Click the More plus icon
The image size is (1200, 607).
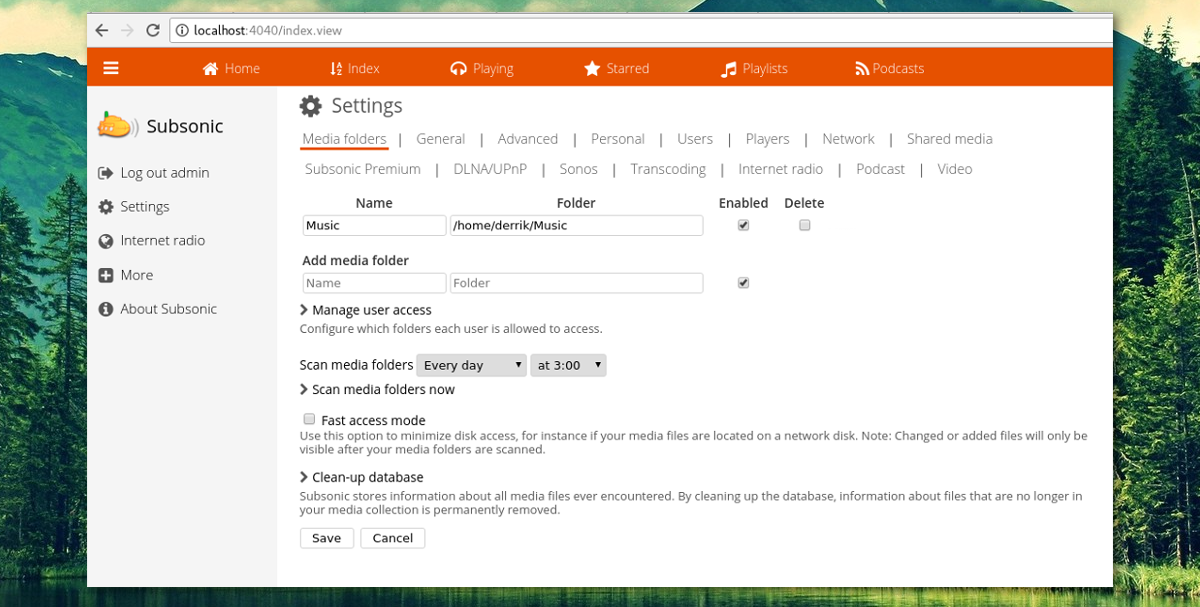(x=106, y=275)
